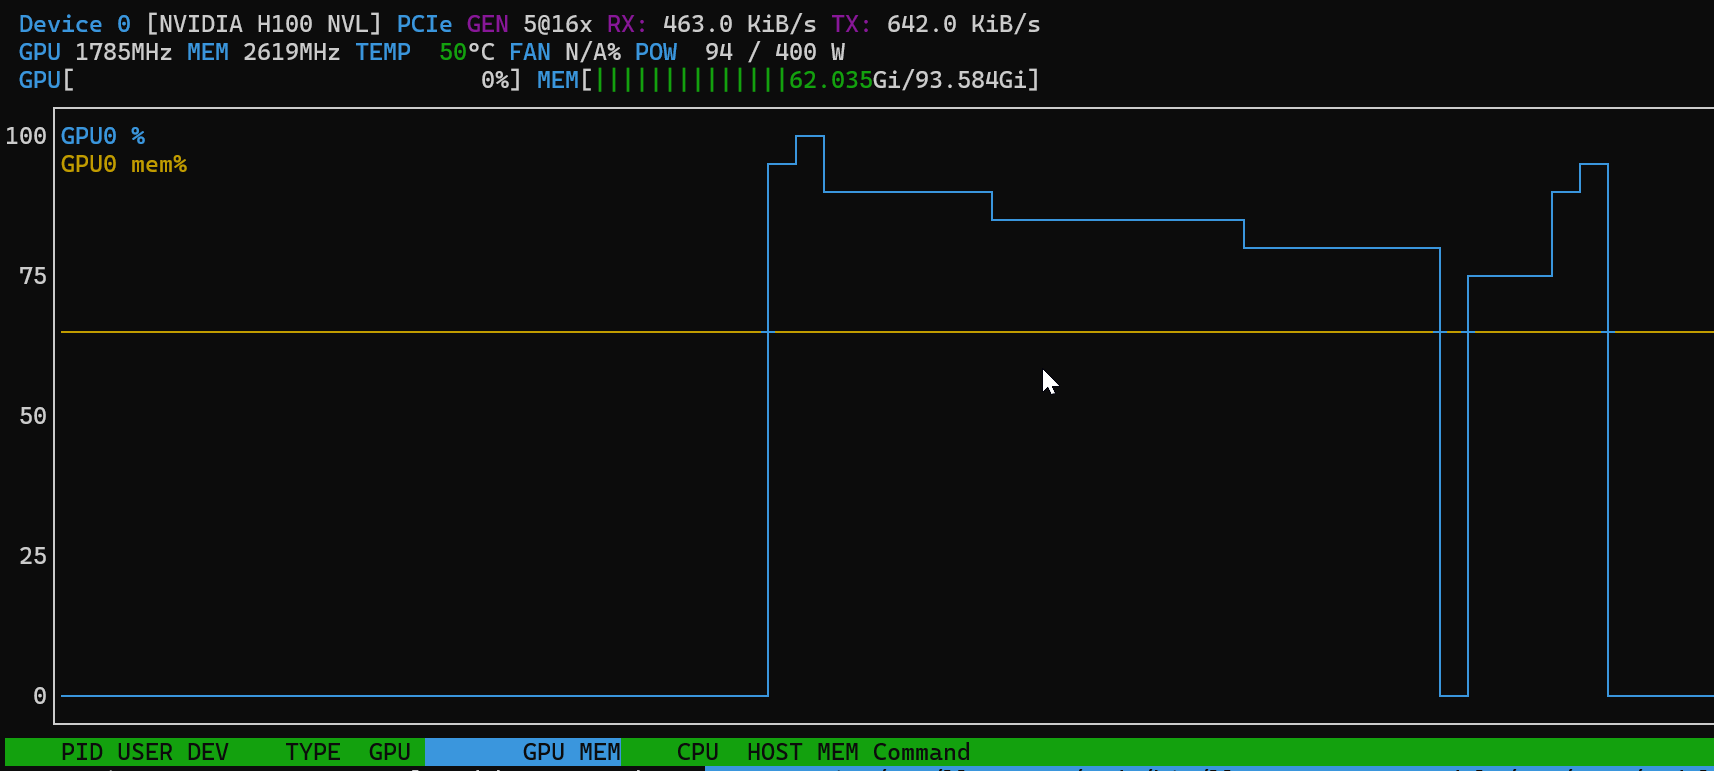Click the power reading '94 / 400 W'
Image resolution: width=1714 pixels, height=771 pixels.
click(775, 52)
